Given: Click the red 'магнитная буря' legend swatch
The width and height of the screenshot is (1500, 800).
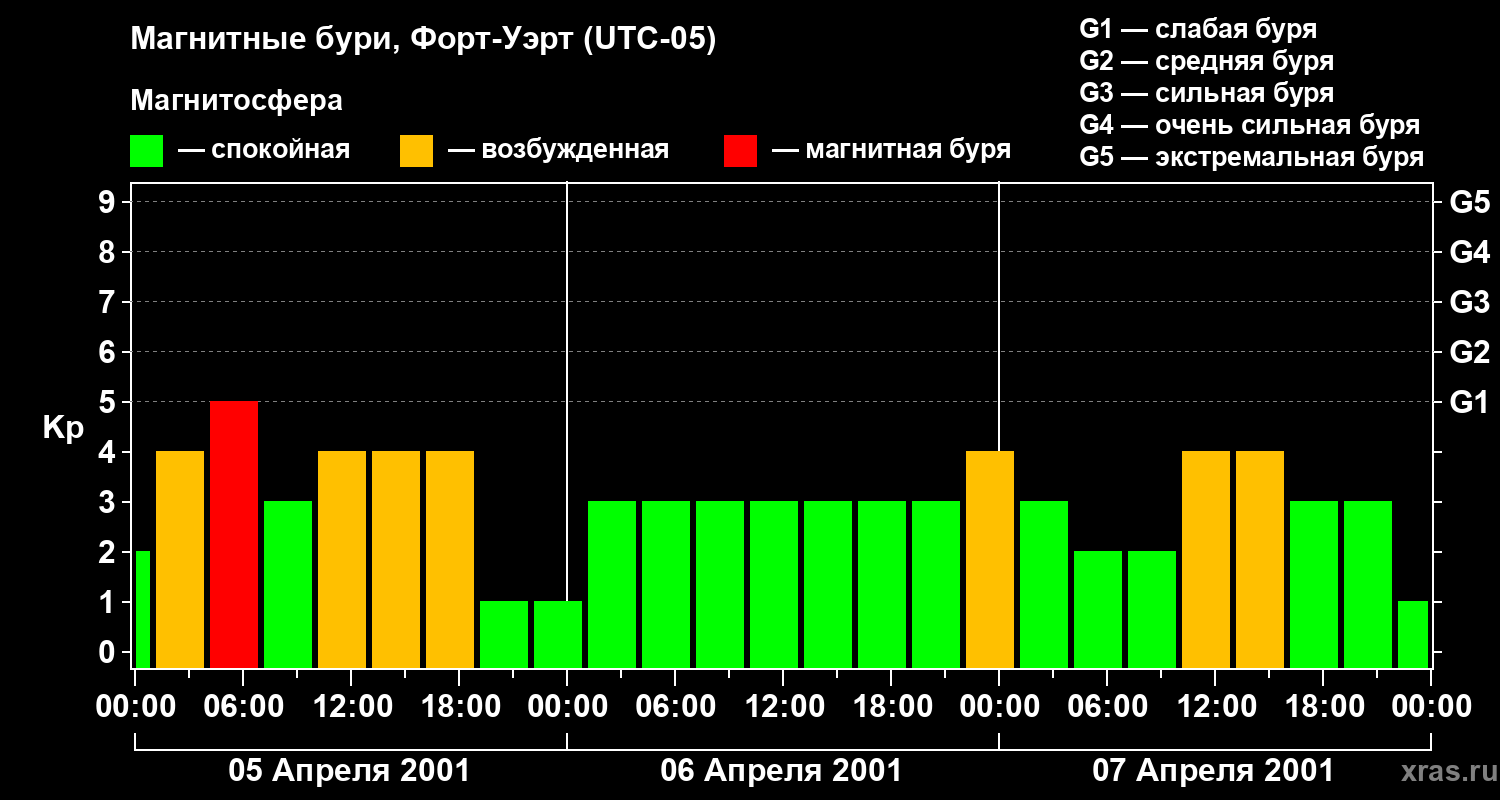Looking at the screenshot, I should click(x=741, y=151).
